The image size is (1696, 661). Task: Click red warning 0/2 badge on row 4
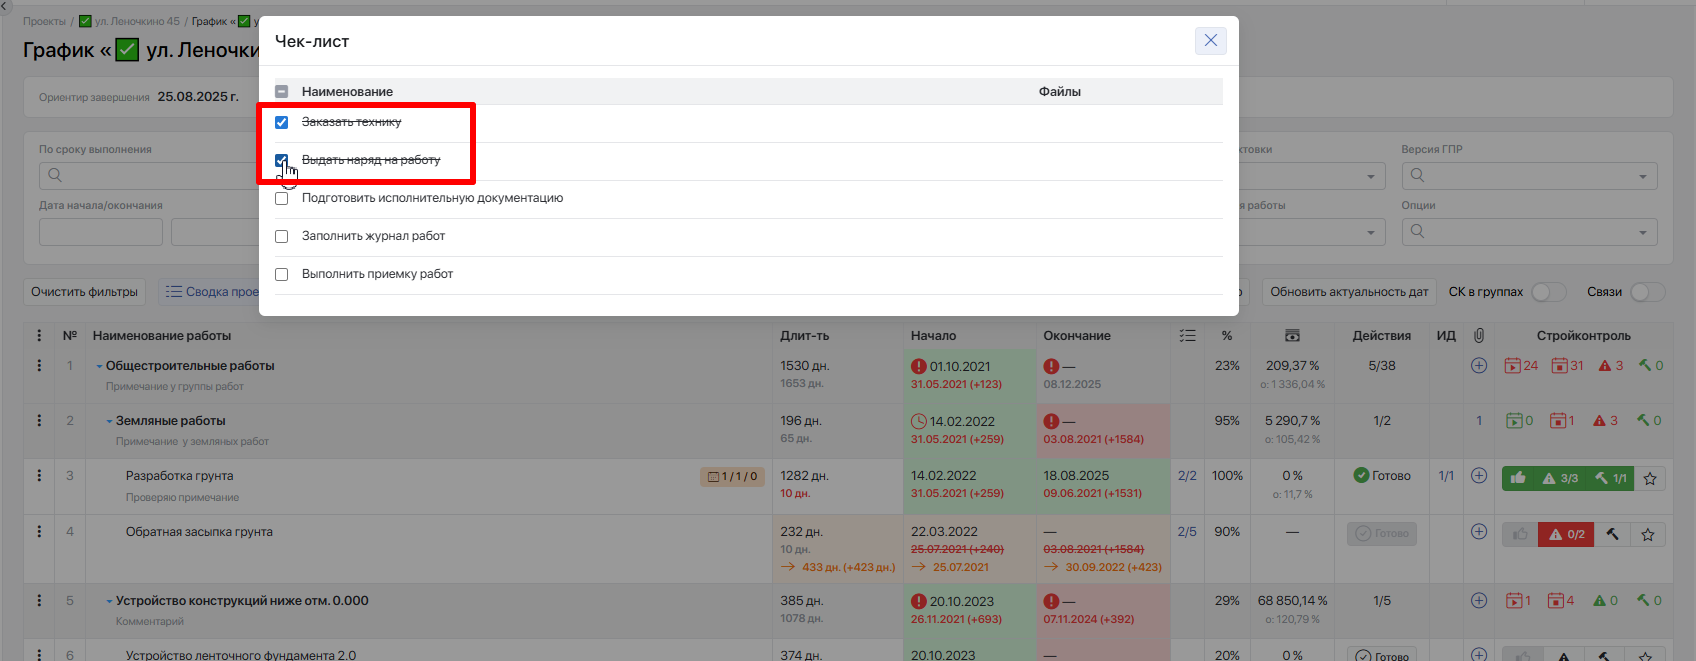[x=1566, y=534]
